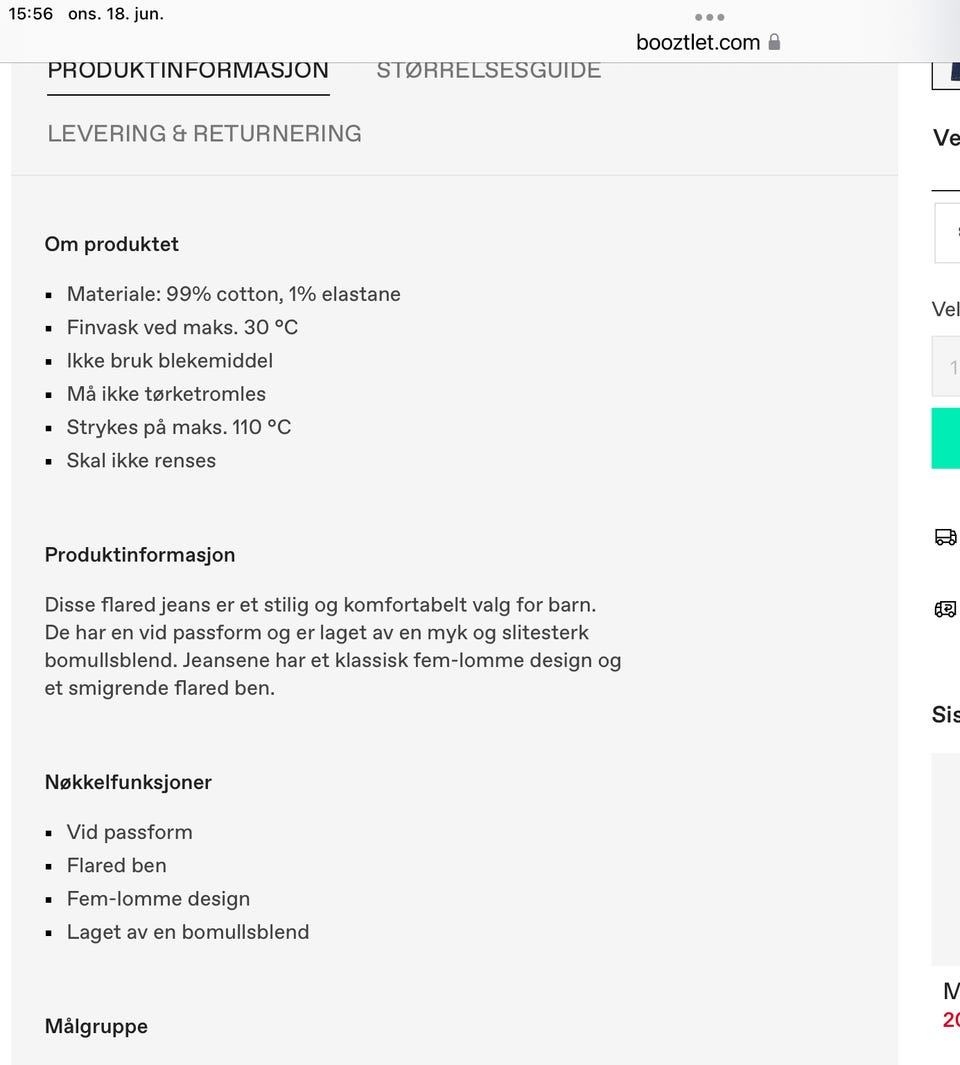Screen dimensions: 960x1065
Task: Click the Om produktet heading
Action: [x=111, y=244]
